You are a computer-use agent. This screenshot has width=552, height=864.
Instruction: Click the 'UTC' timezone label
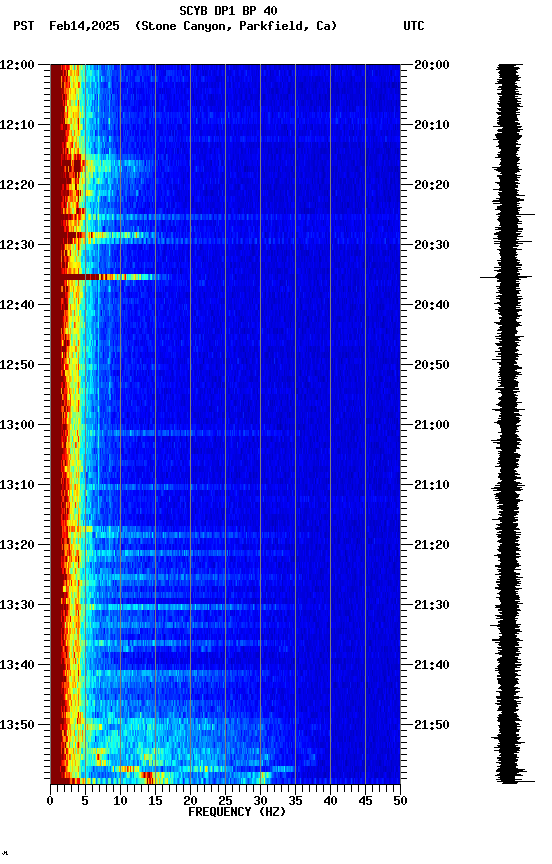414,26
